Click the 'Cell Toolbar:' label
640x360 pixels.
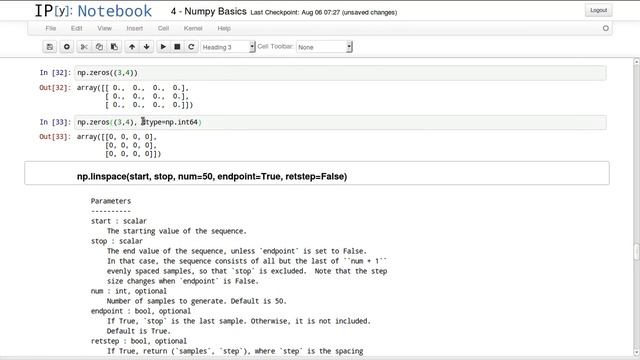tap(276, 47)
